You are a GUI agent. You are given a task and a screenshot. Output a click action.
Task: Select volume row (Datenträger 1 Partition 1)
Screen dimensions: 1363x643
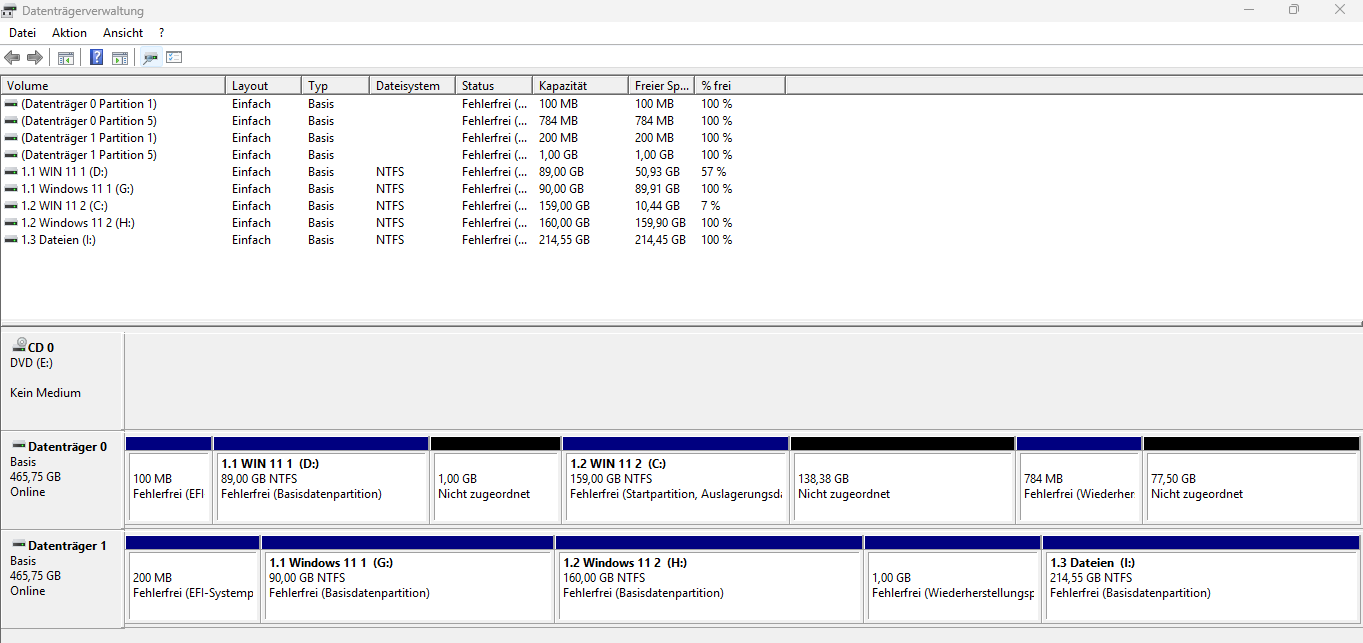point(393,138)
